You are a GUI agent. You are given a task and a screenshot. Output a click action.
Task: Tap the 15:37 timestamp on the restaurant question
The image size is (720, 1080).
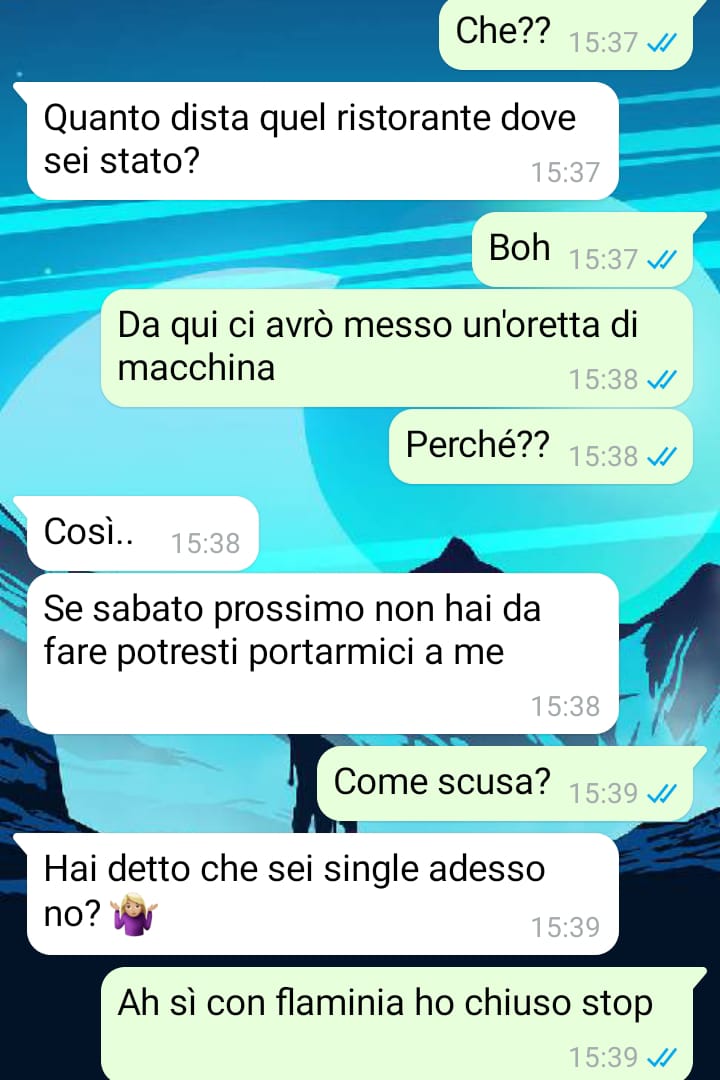pos(565,172)
